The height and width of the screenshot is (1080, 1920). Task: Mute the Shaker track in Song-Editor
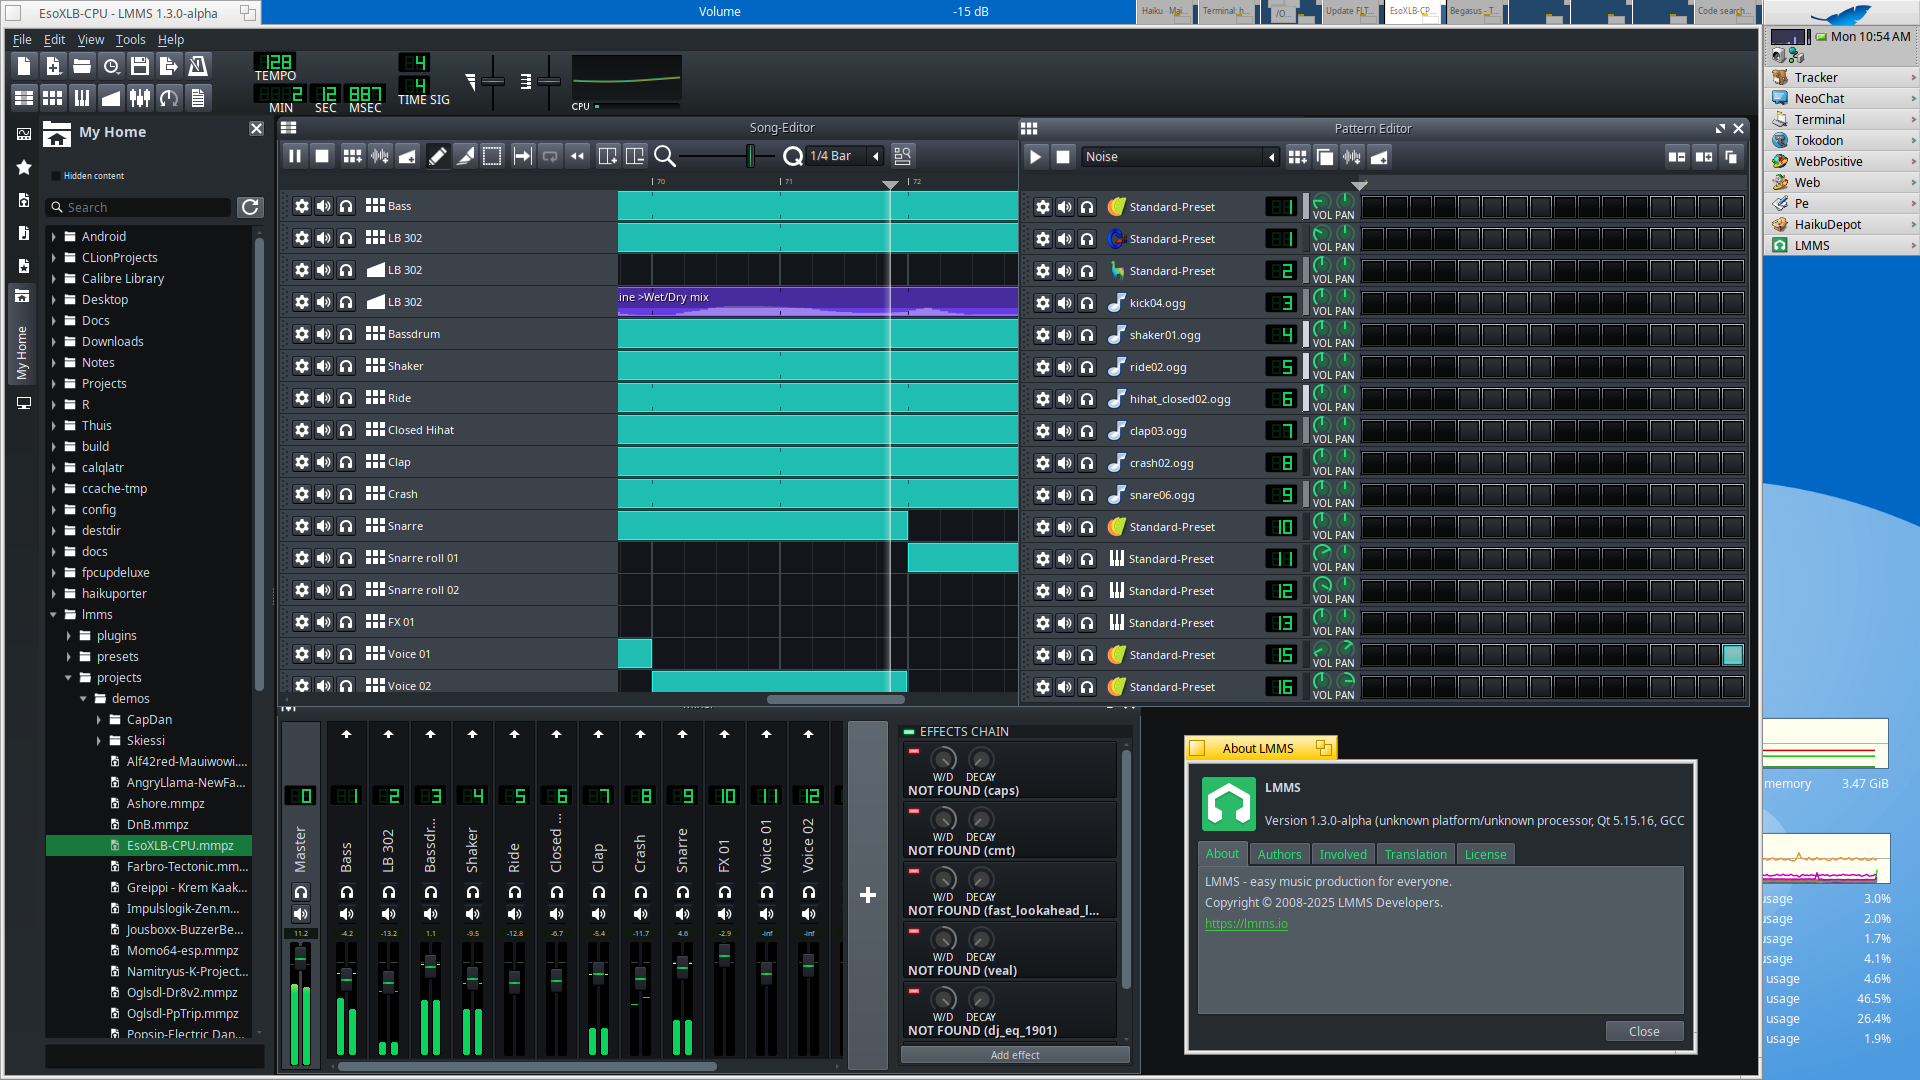(324, 366)
